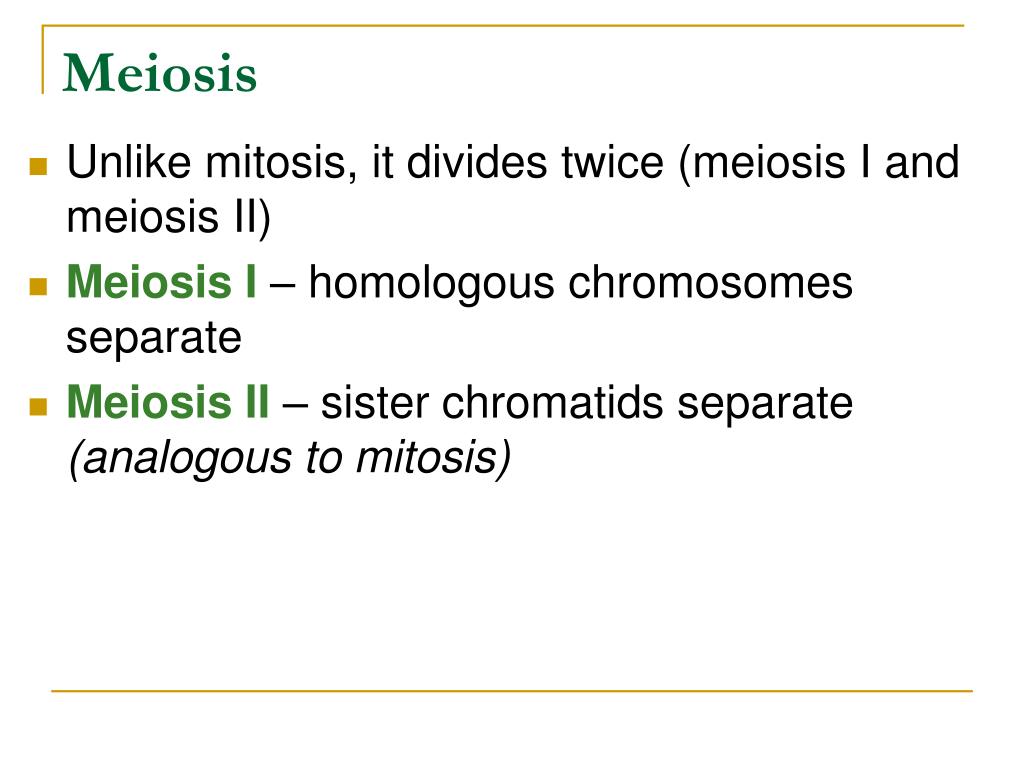Image resolution: width=1024 pixels, height=768 pixels.
Task: Click the text 'meiosis II)' on second line
Action: coord(168,217)
